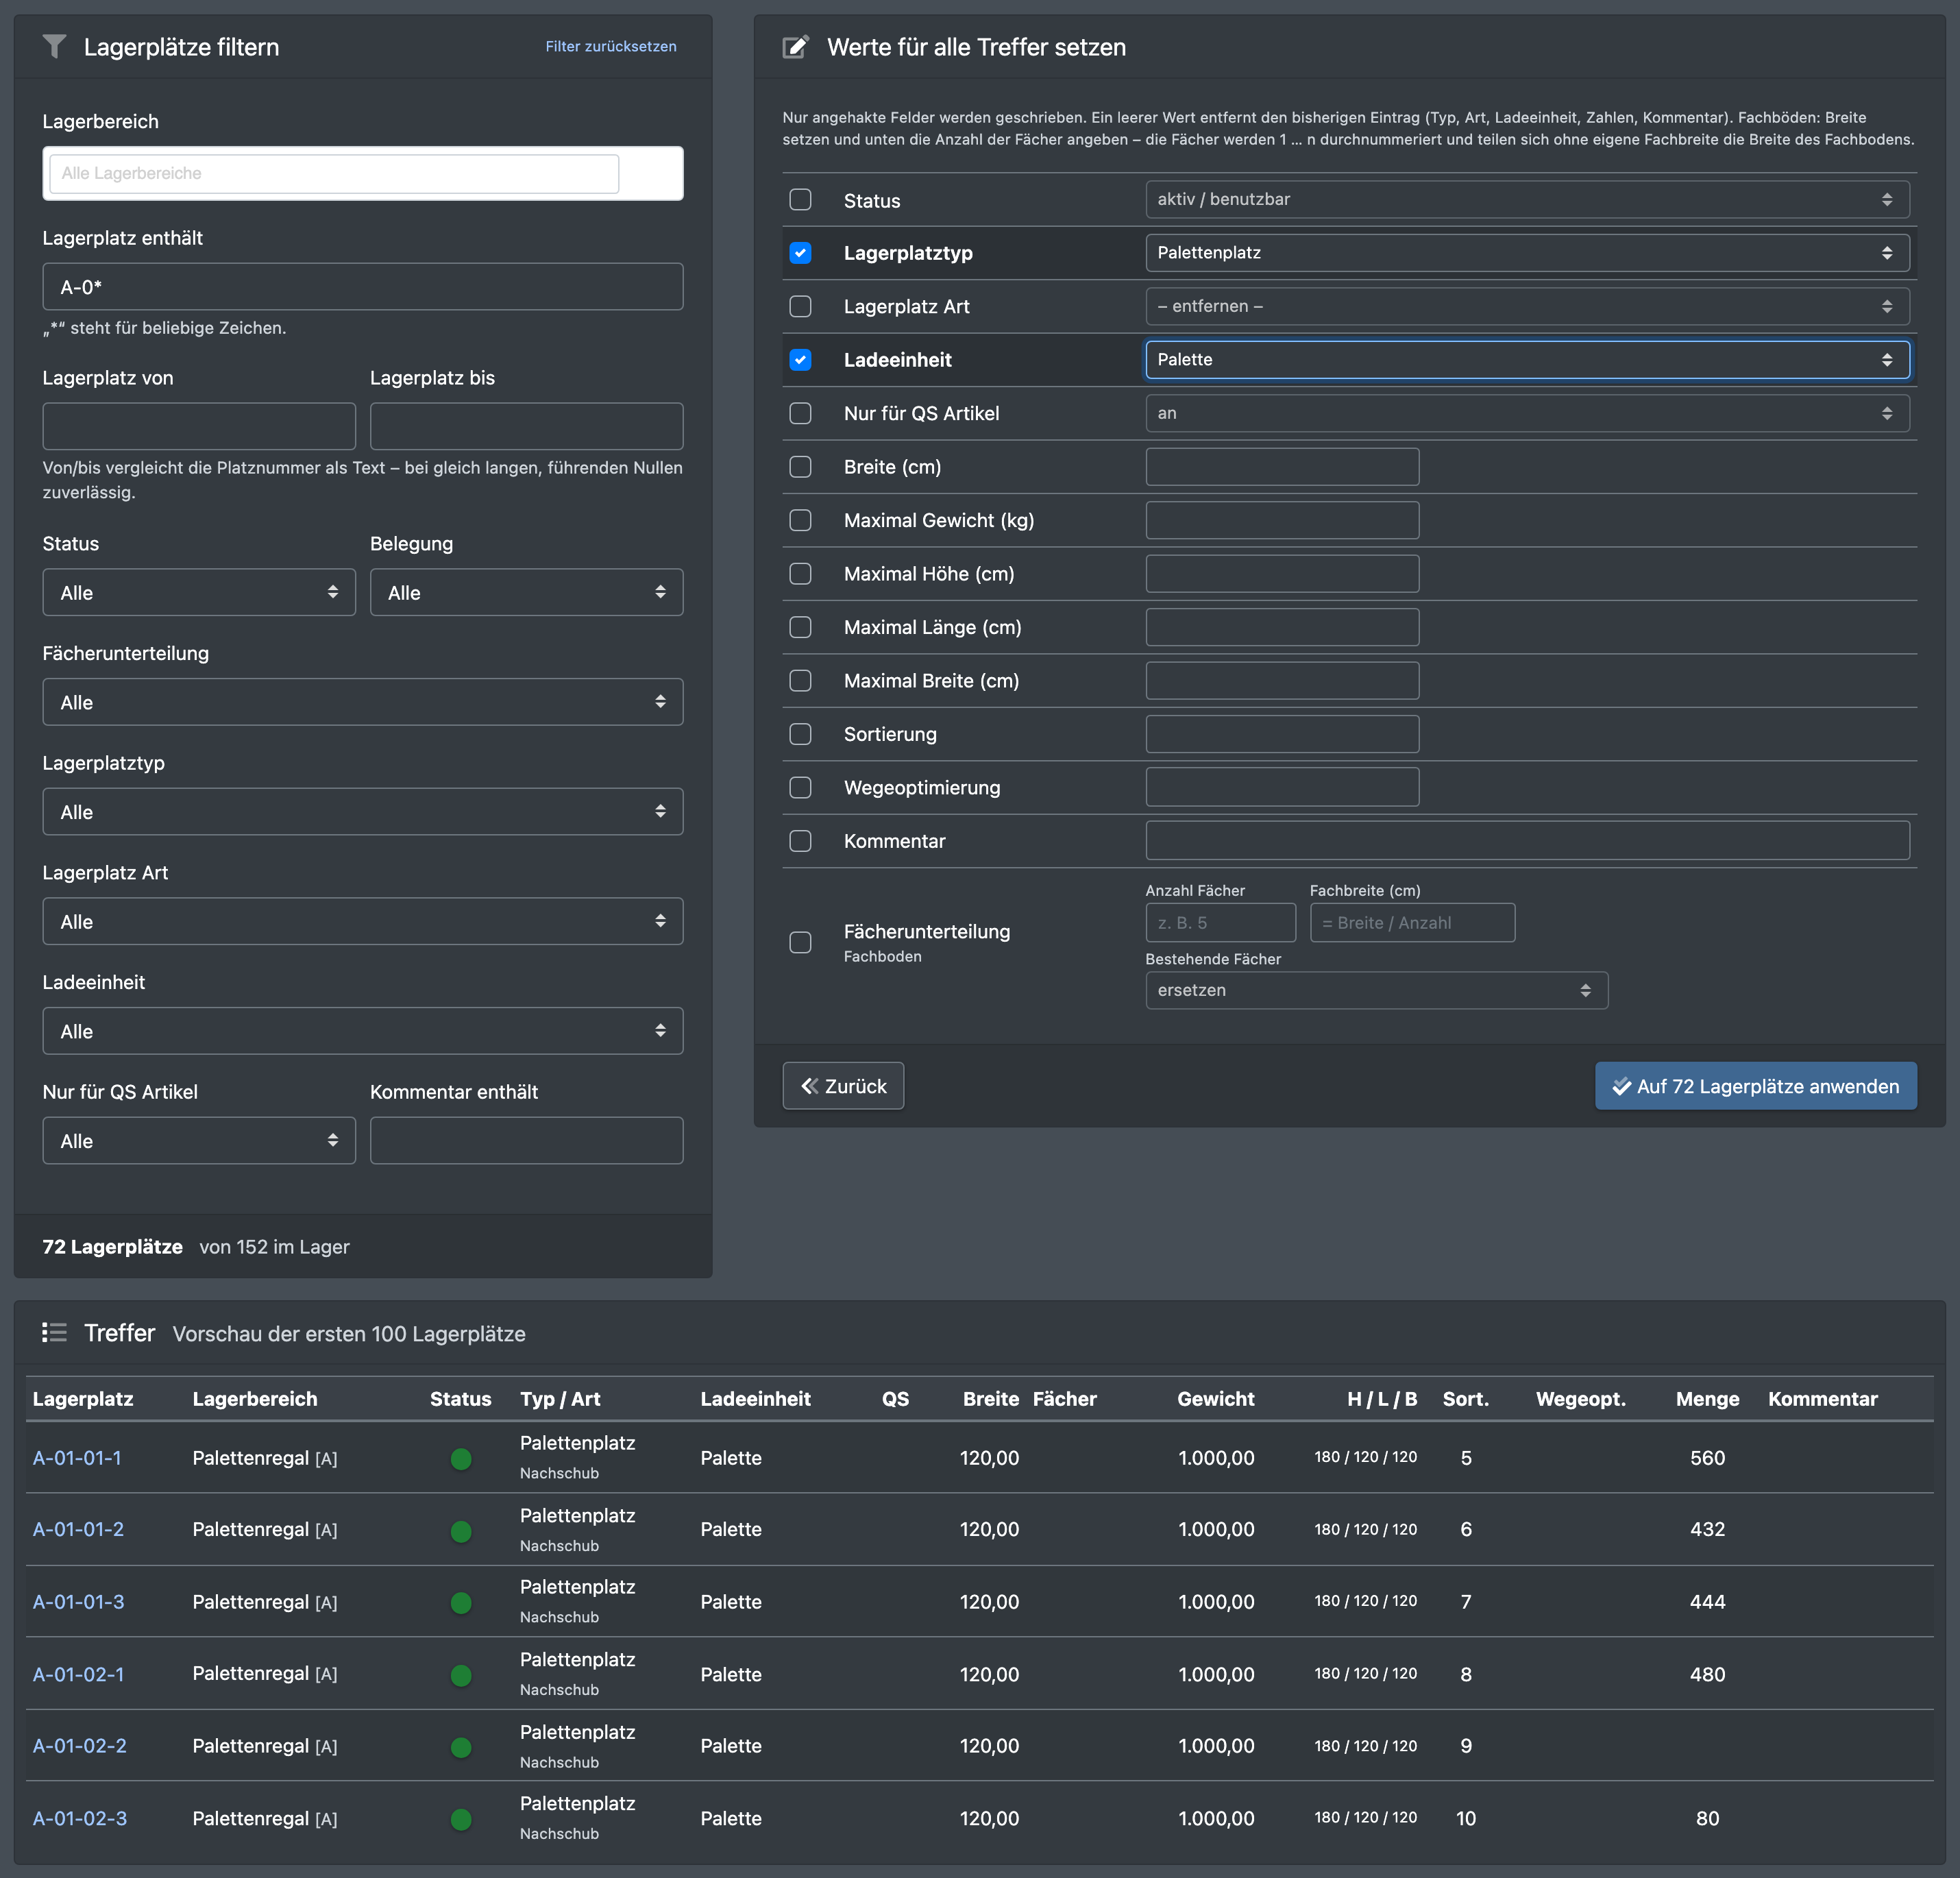Image resolution: width=1960 pixels, height=1878 pixels.
Task: Click the Zurück button
Action: point(843,1086)
